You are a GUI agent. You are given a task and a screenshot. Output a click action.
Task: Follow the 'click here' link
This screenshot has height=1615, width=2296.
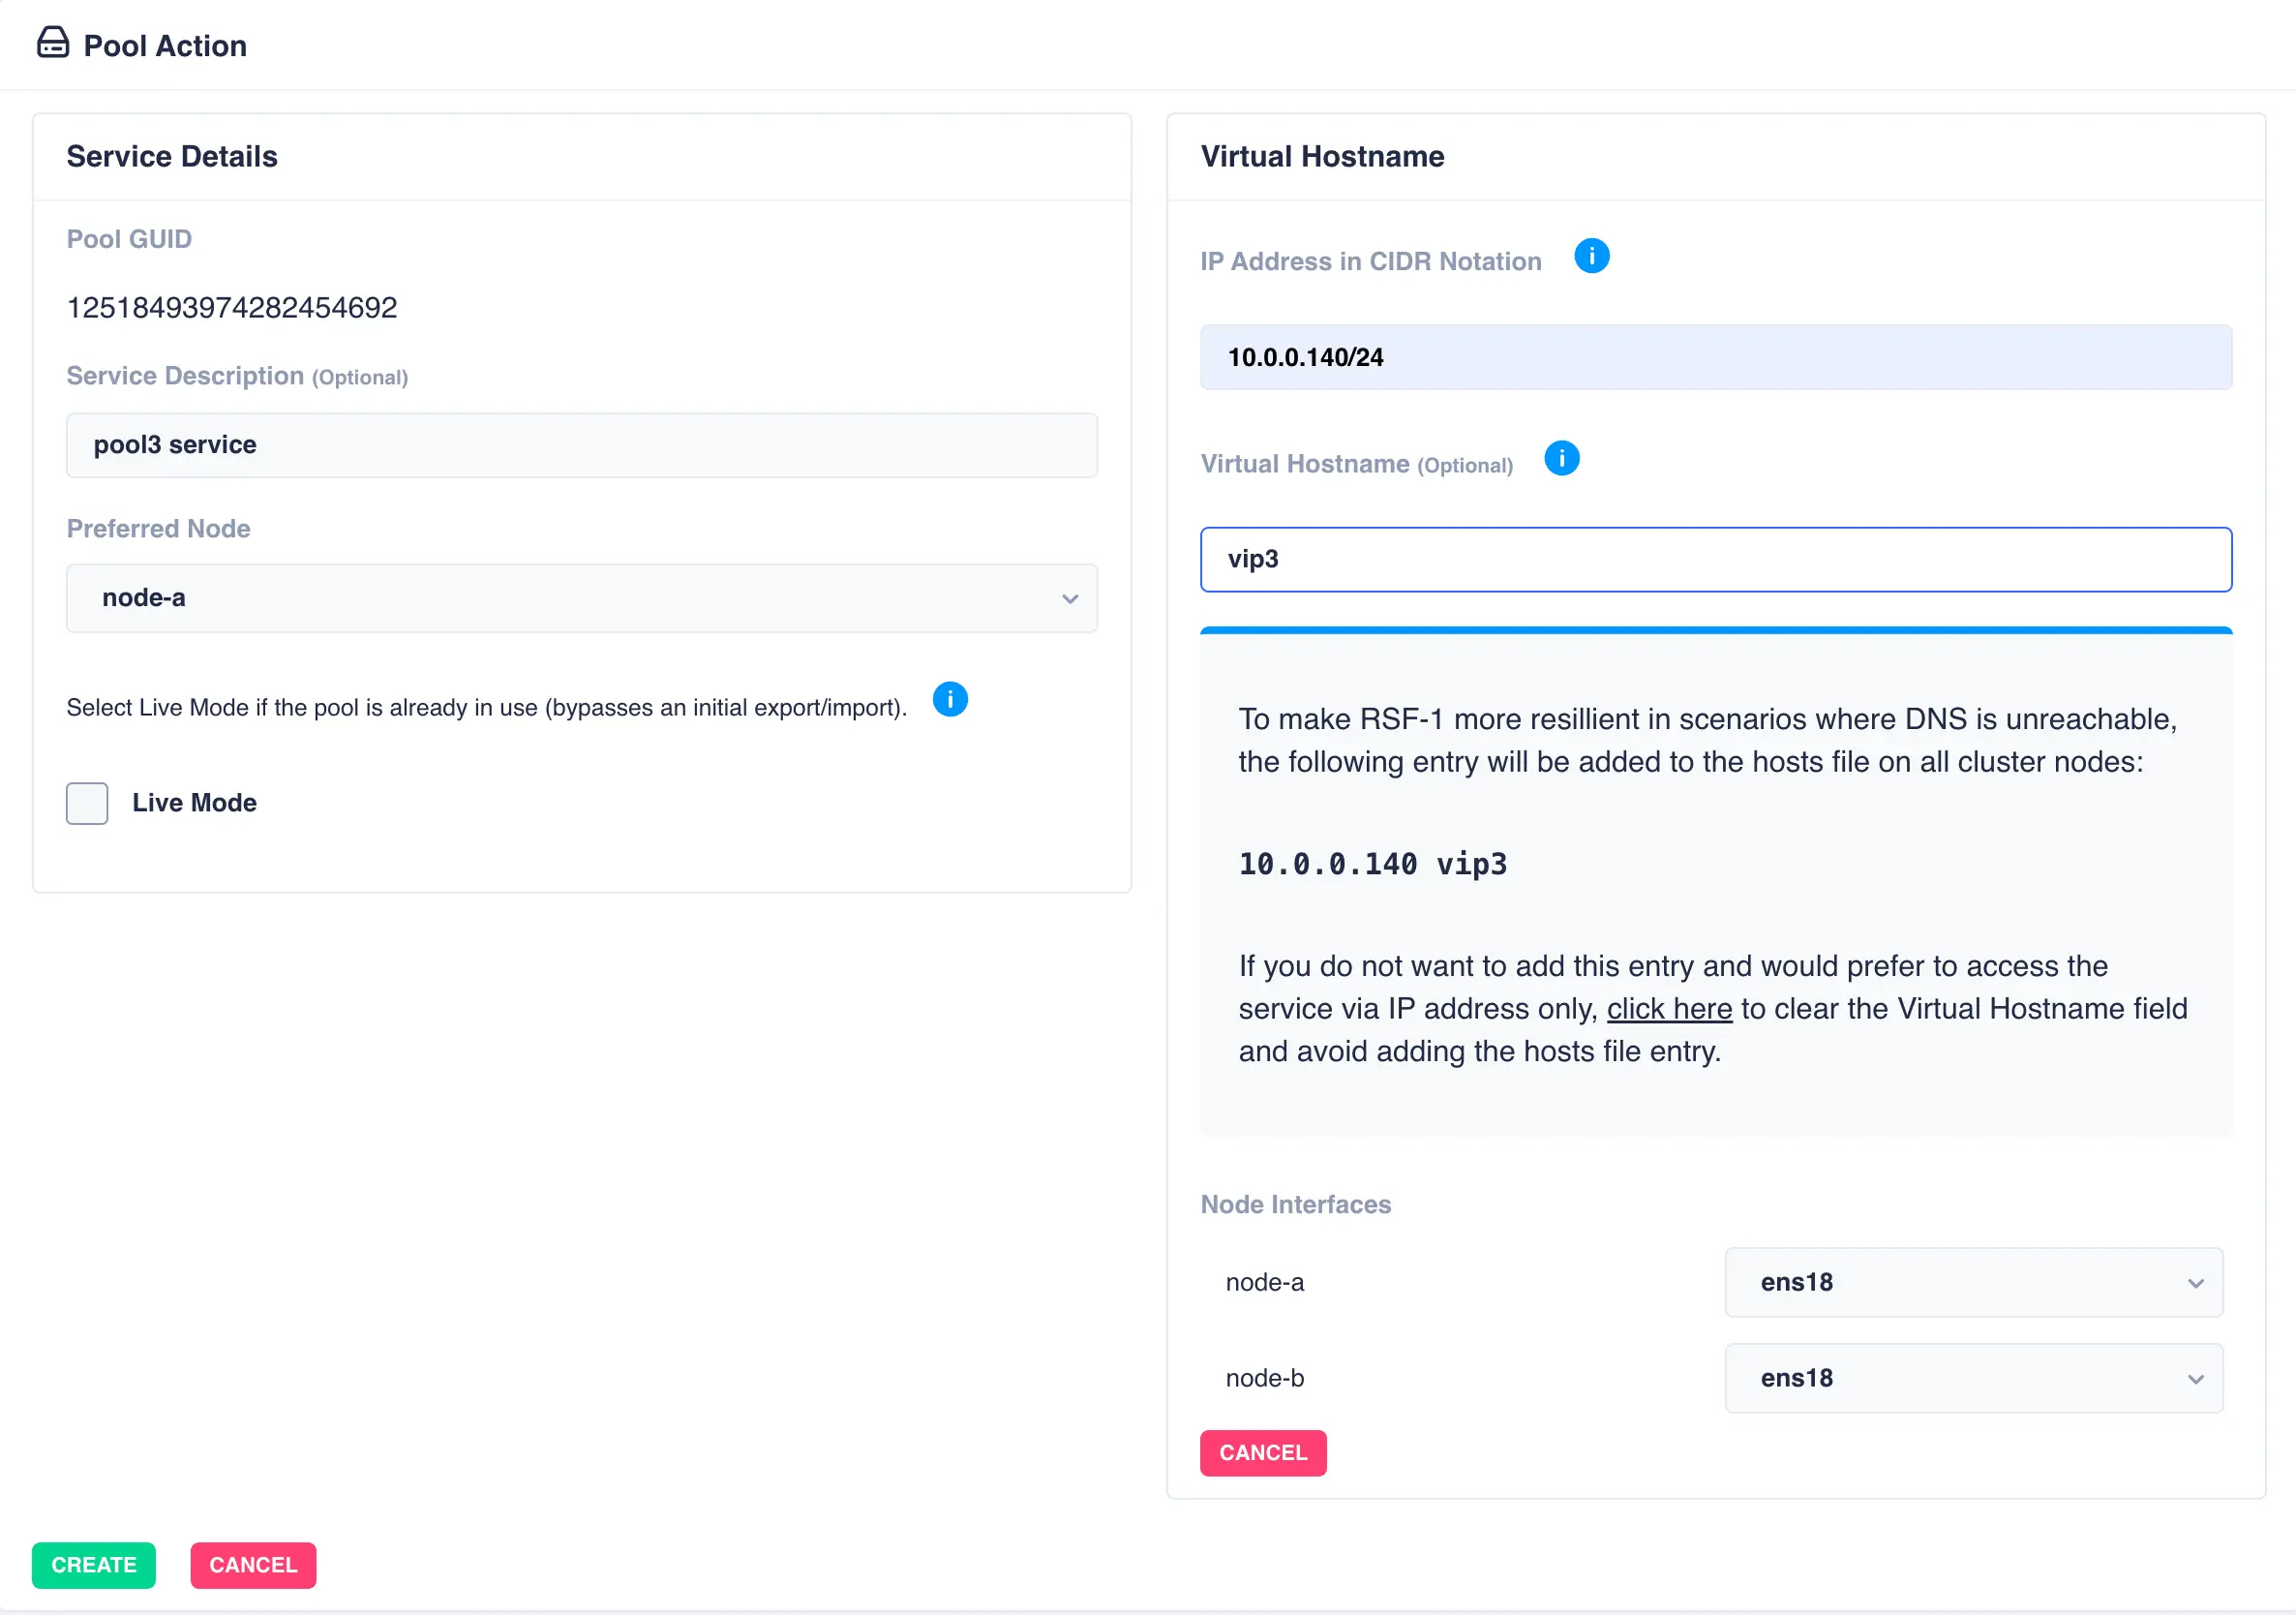(x=1668, y=1009)
